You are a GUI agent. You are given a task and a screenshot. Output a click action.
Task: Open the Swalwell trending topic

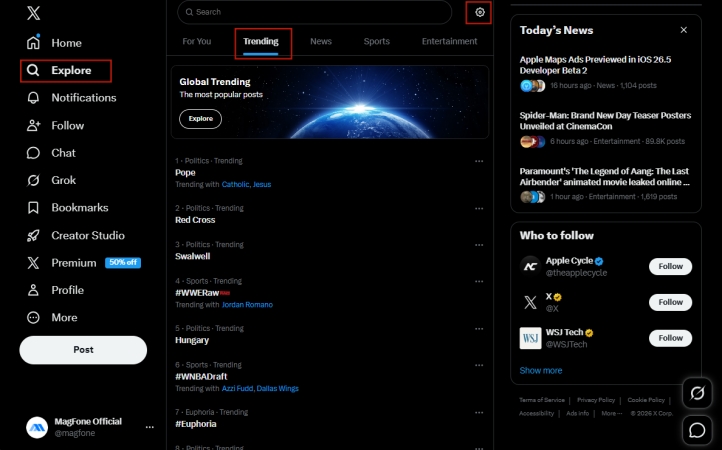(x=192, y=257)
